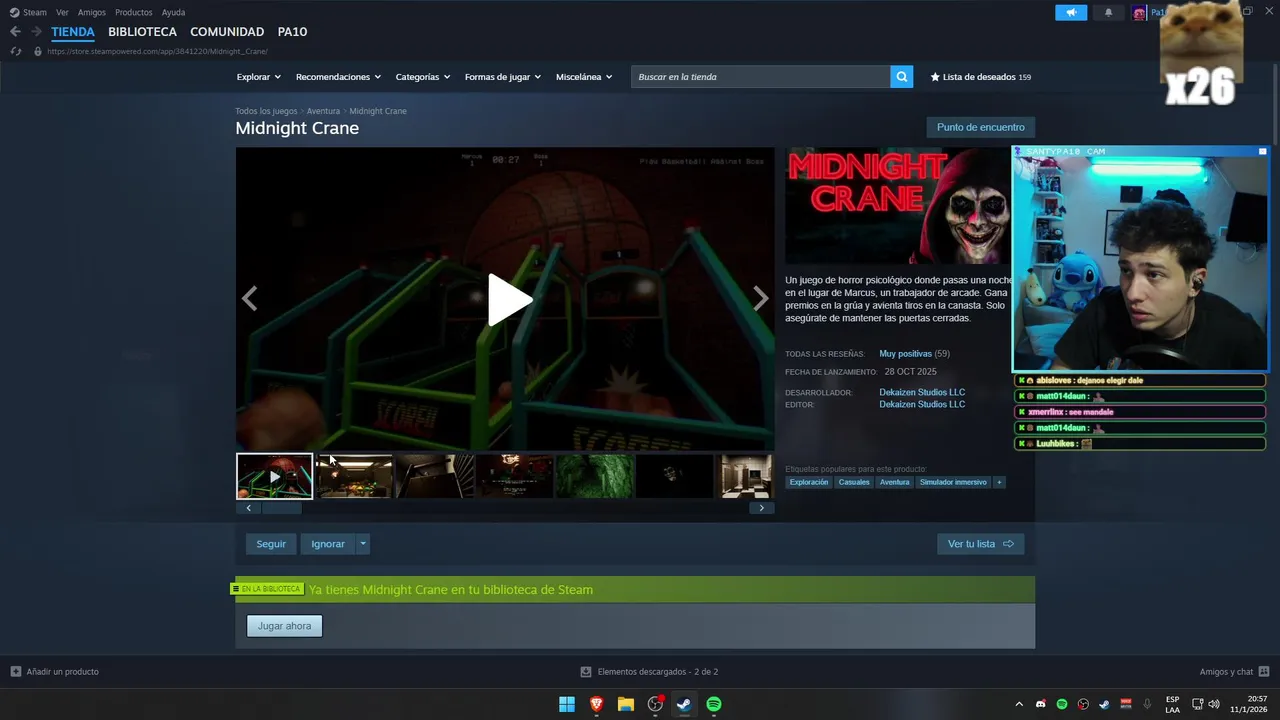The image size is (1280, 720).
Task: Open the Ayuda menu
Action: [173, 12]
